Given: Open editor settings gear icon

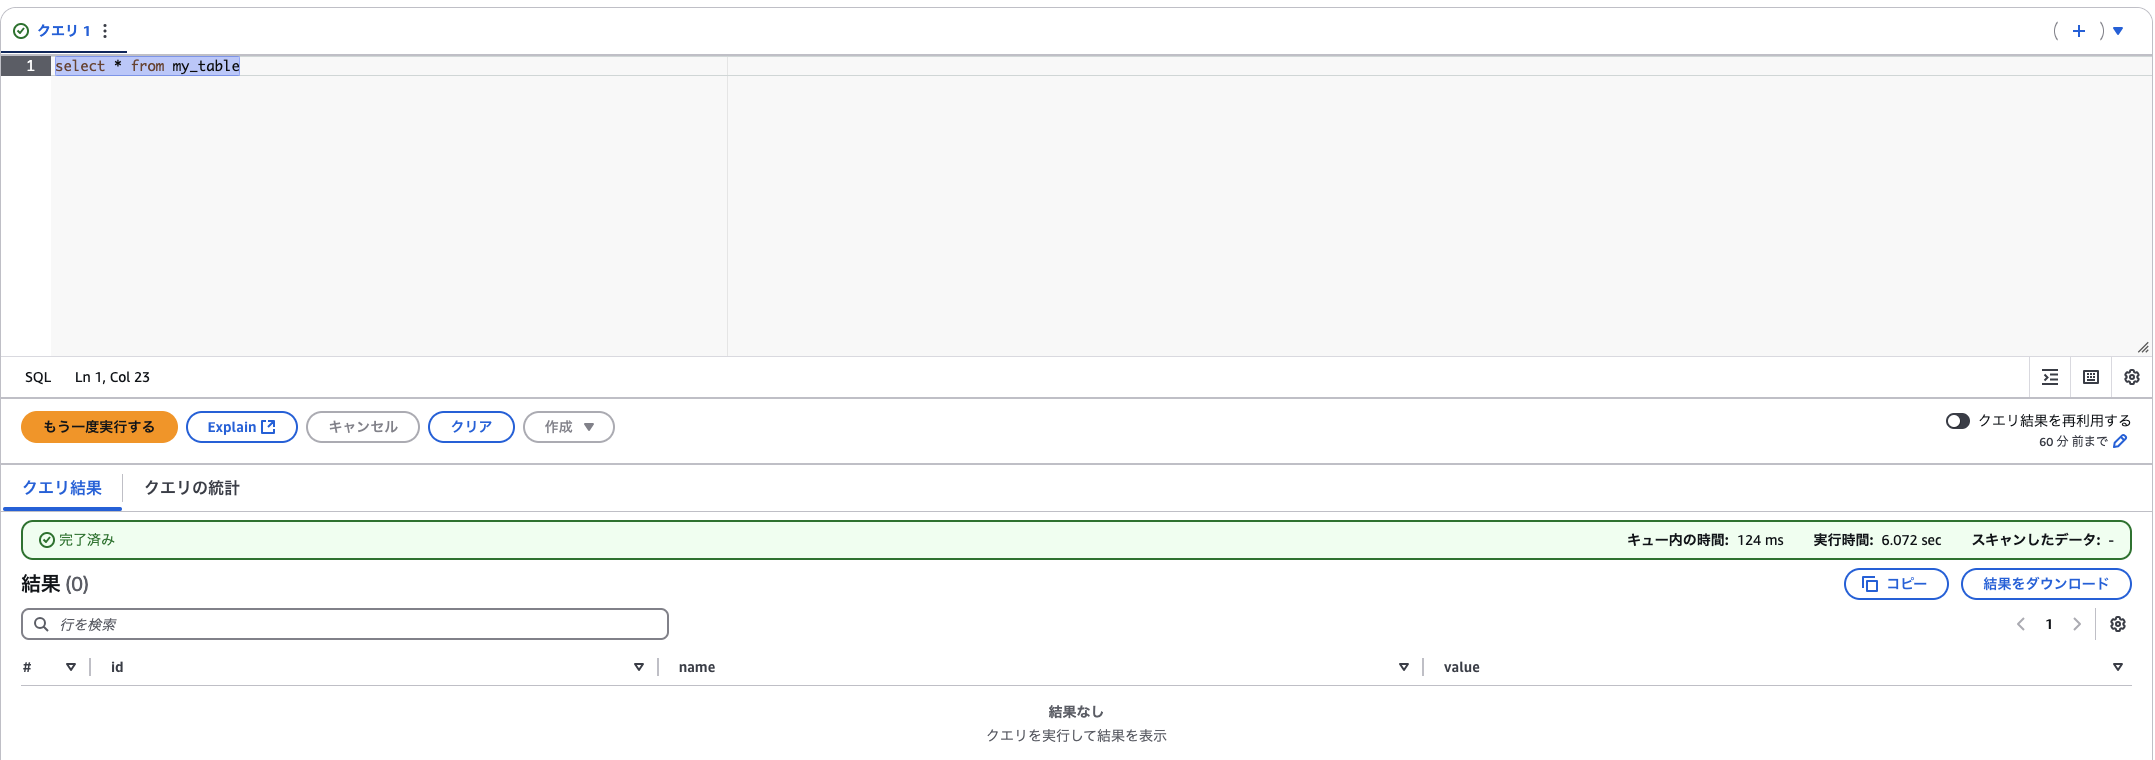Looking at the screenshot, I should click(x=2132, y=377).
